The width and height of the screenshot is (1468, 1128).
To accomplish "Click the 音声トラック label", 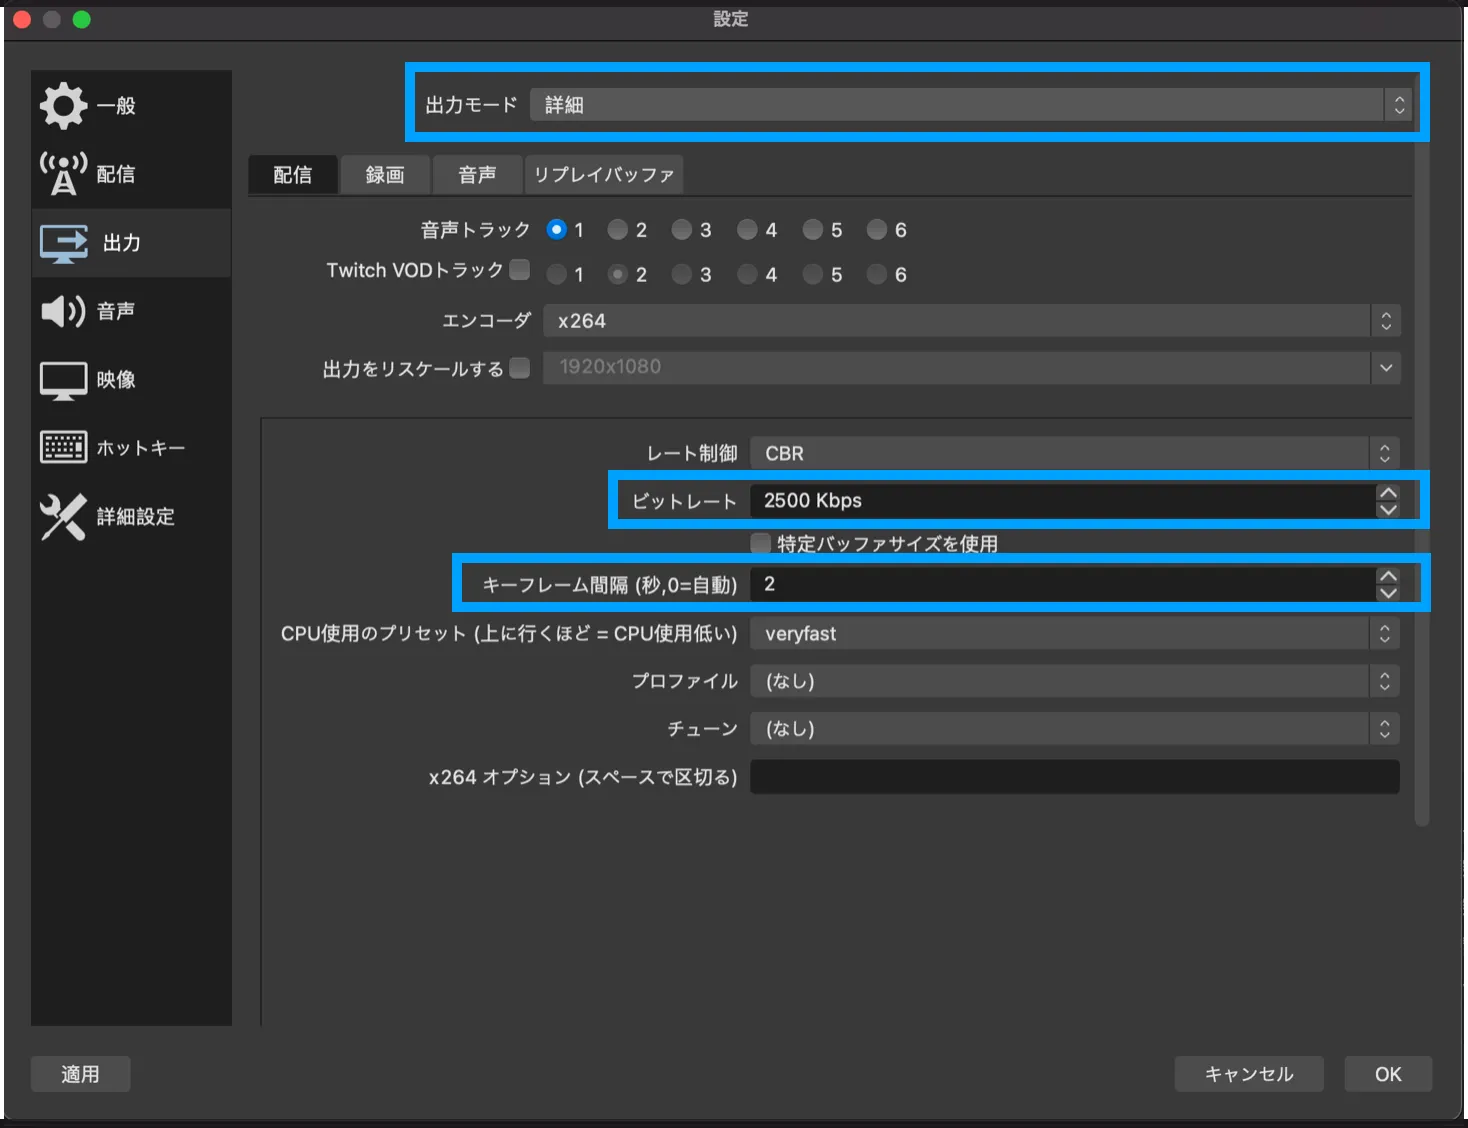I will point(475,230).
